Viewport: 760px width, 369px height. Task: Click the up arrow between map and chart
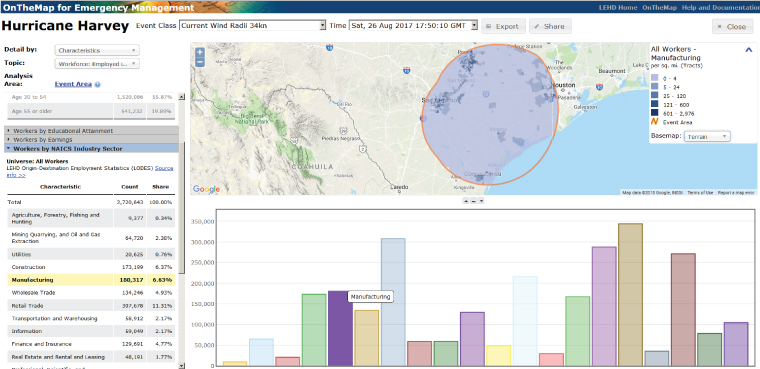466,201
